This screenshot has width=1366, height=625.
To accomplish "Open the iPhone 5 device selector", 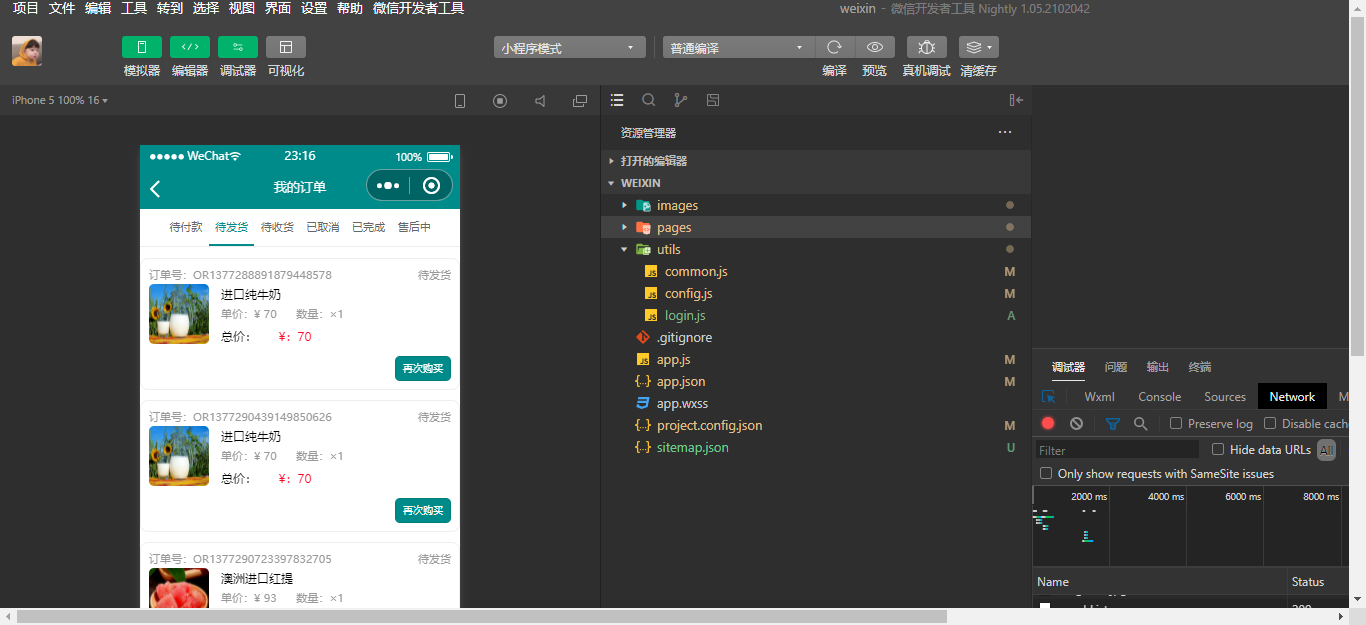I will (x=60, y=100).
